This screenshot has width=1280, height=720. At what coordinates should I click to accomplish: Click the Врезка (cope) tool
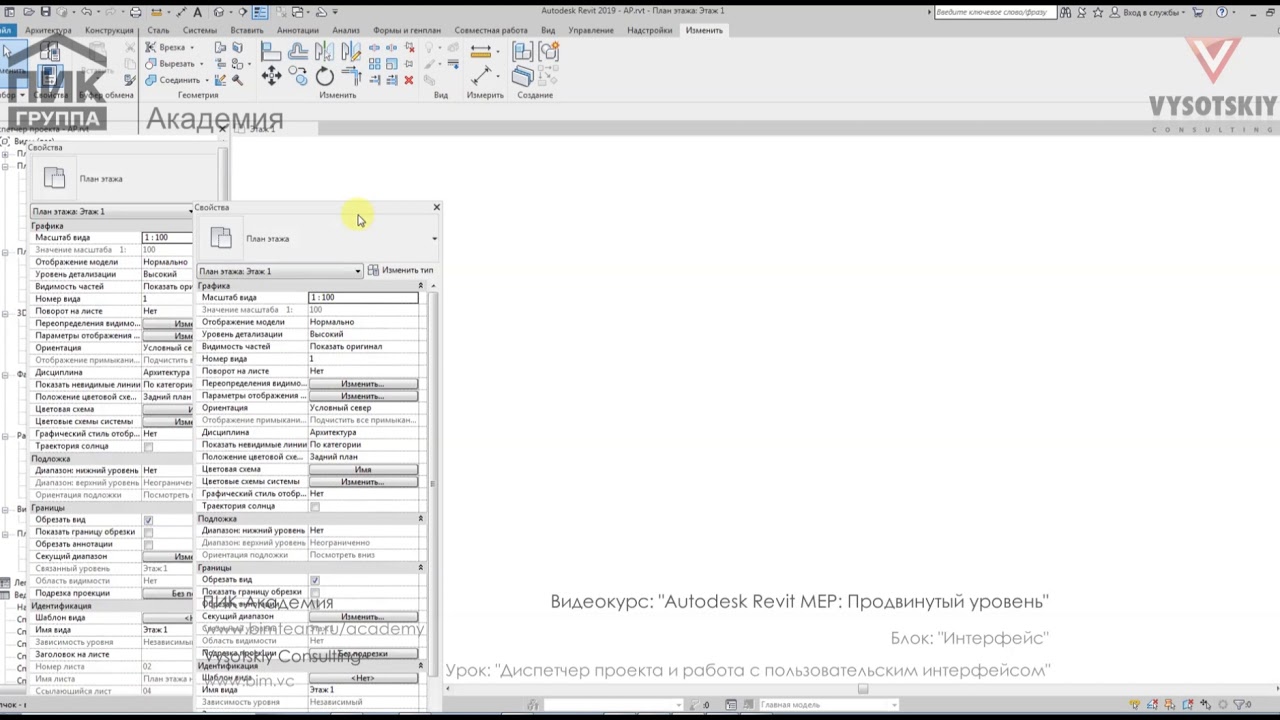166,47
